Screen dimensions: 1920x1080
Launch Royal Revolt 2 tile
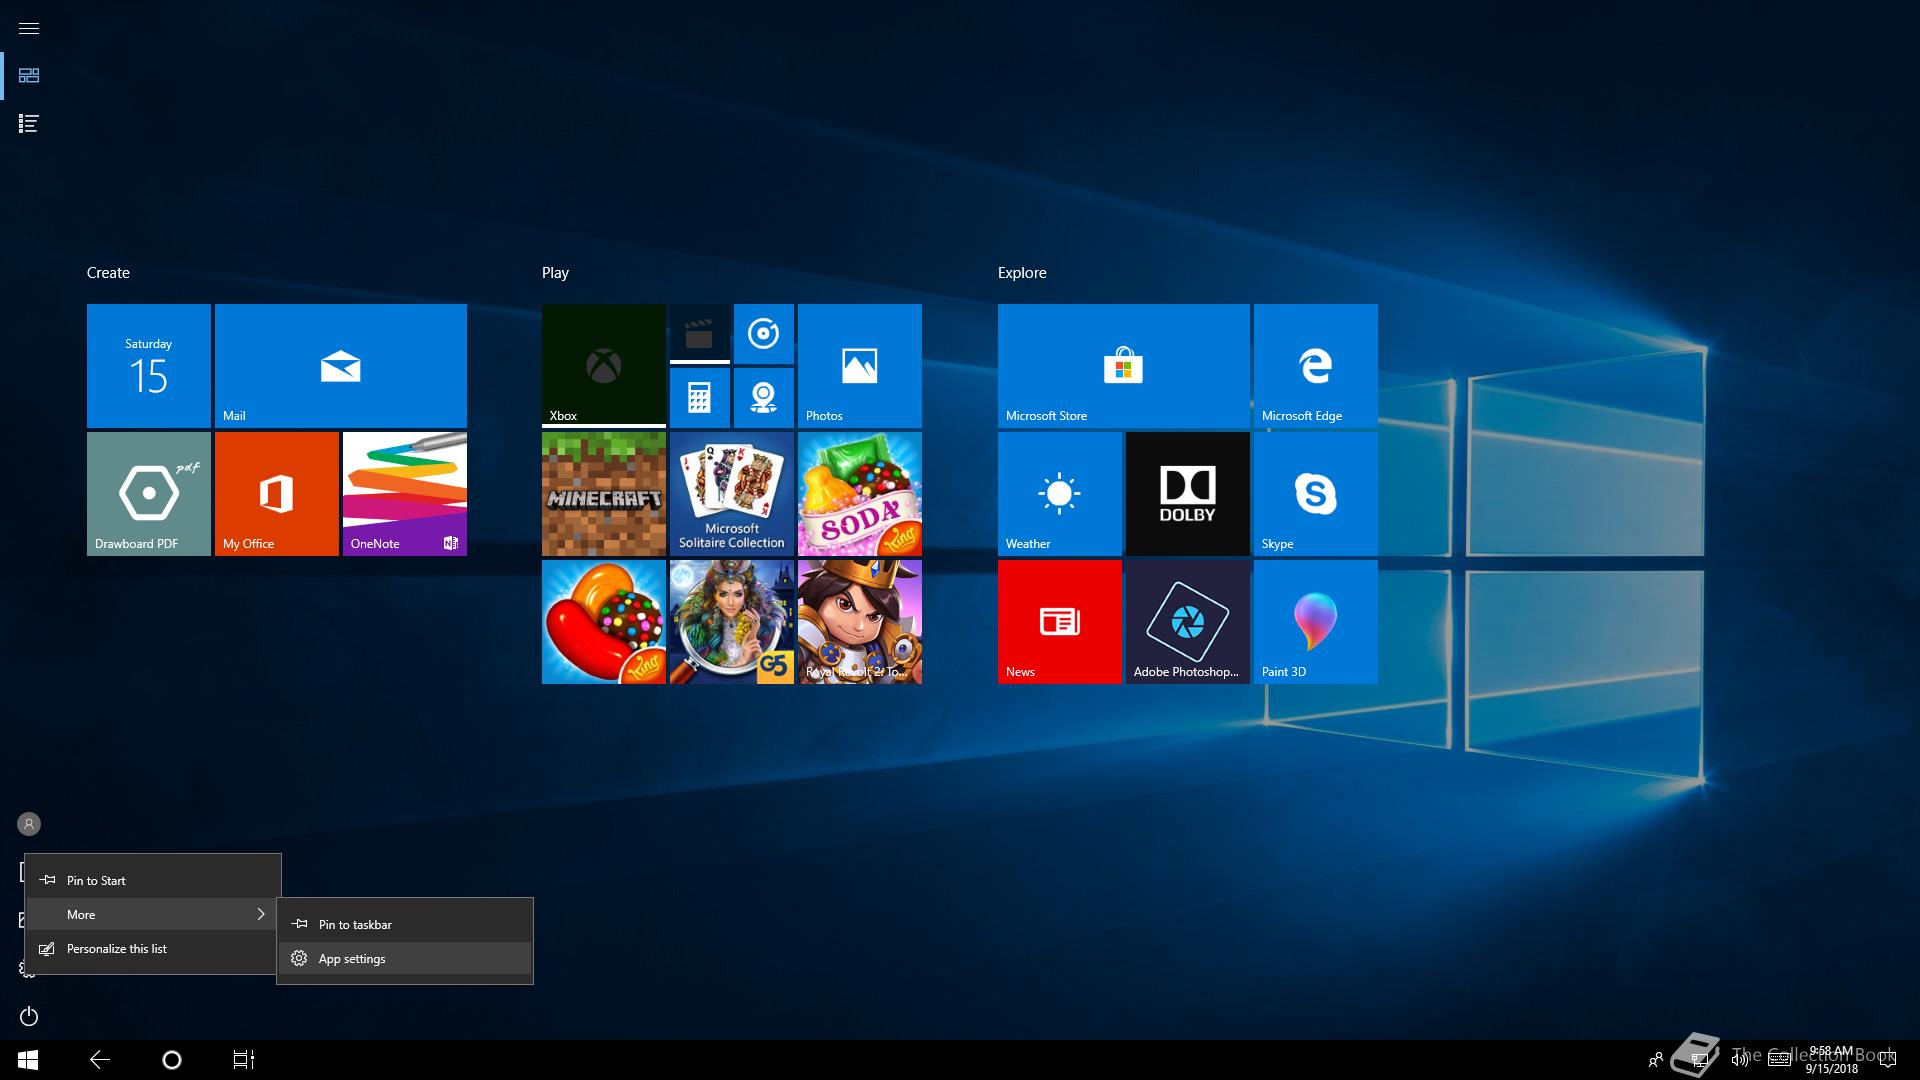click(860, 622)
